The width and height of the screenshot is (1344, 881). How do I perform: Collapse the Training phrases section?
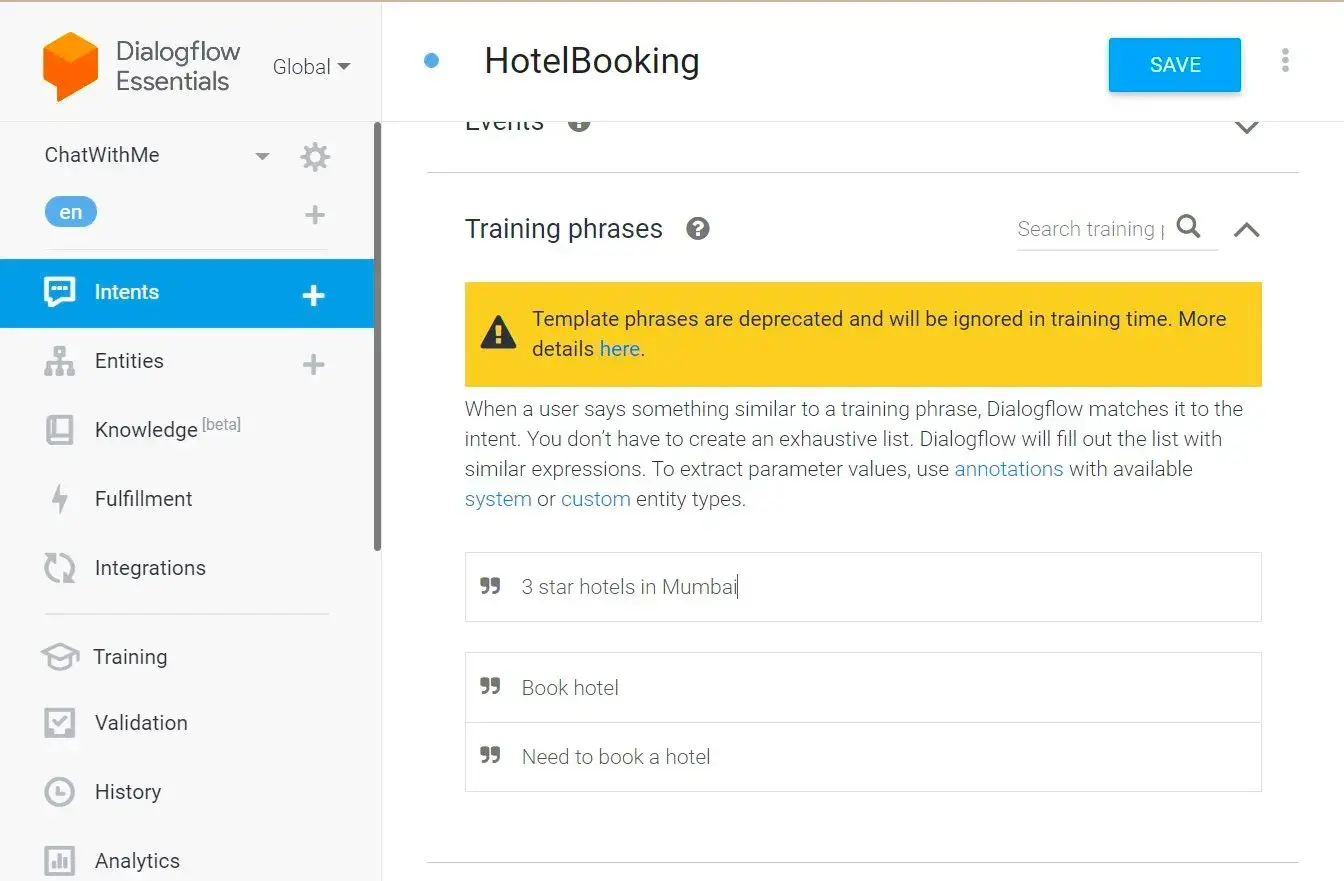1246,230
